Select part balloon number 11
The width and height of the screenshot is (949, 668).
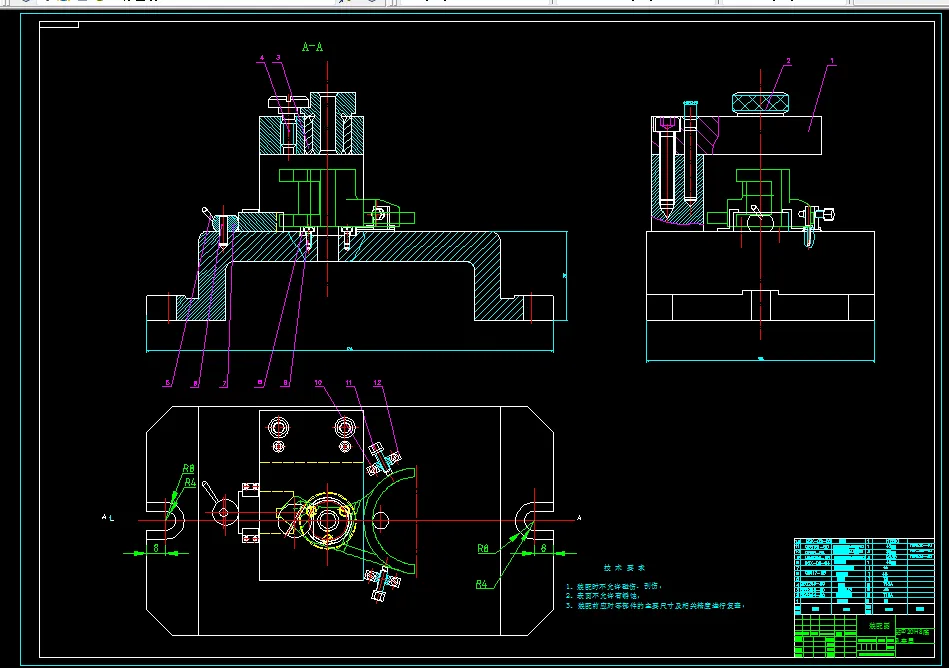click(349, 382)
